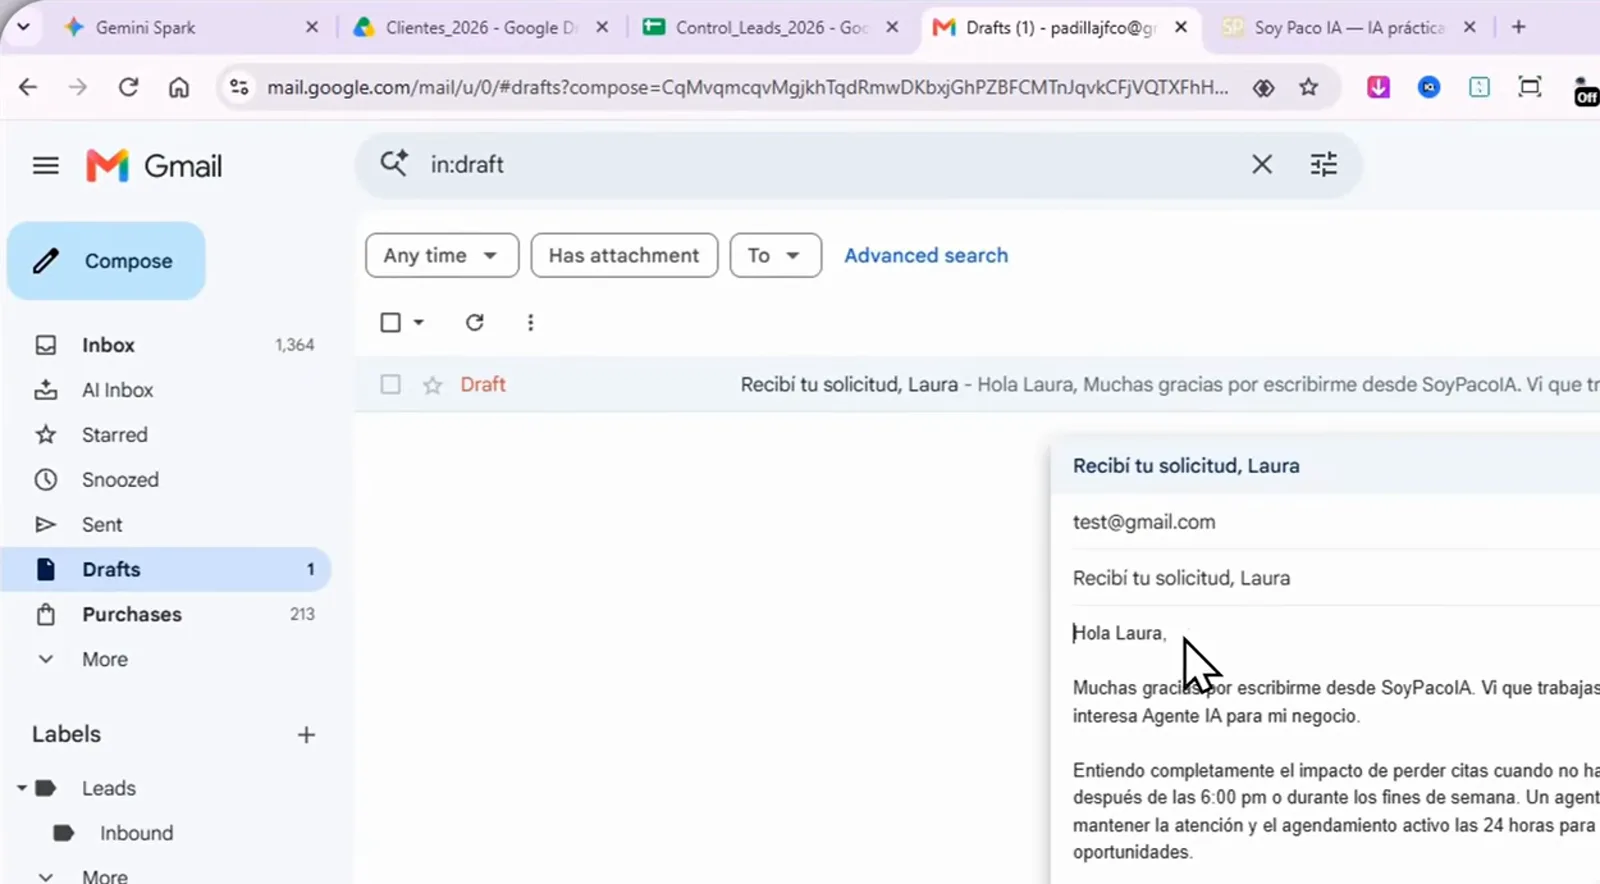Collapse the Leads label tree arrow
This screenshot has height=884, width=1600.
[x=21, y=788]
